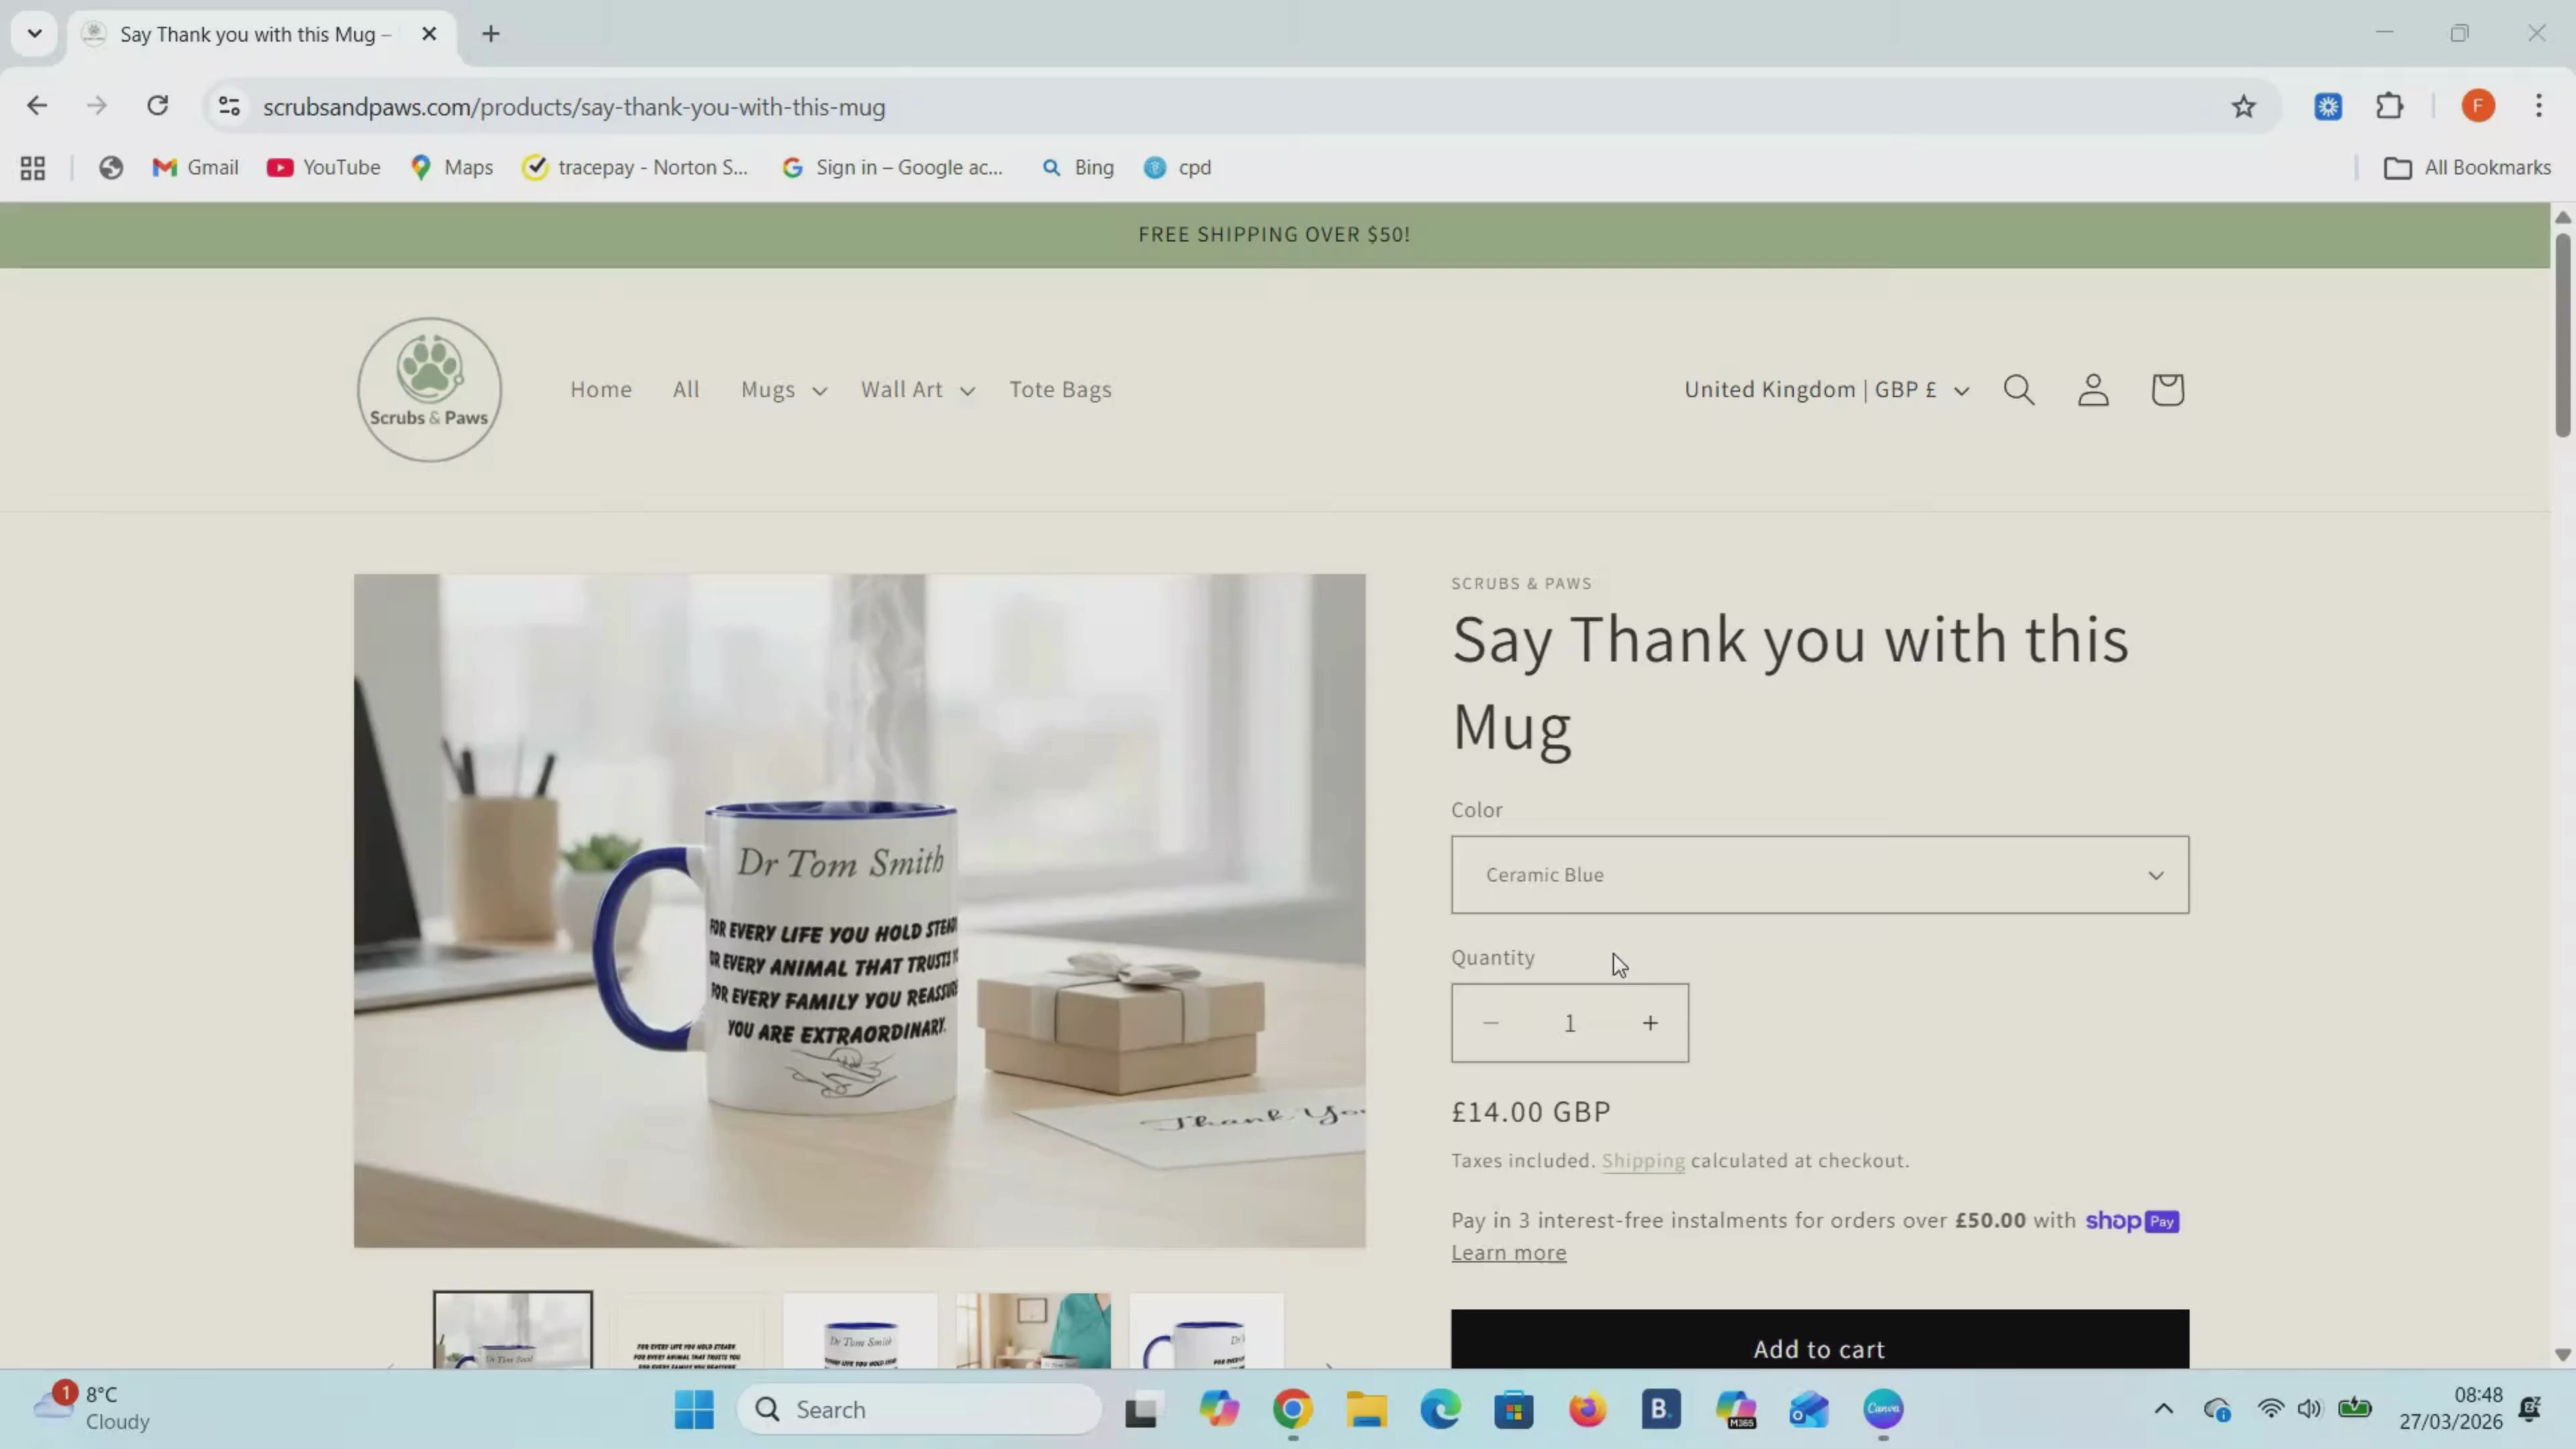Click the browser address bar URL
Image resolution: width=2576 pixels, height=1449 pixels.
click(x=574, y=107)
